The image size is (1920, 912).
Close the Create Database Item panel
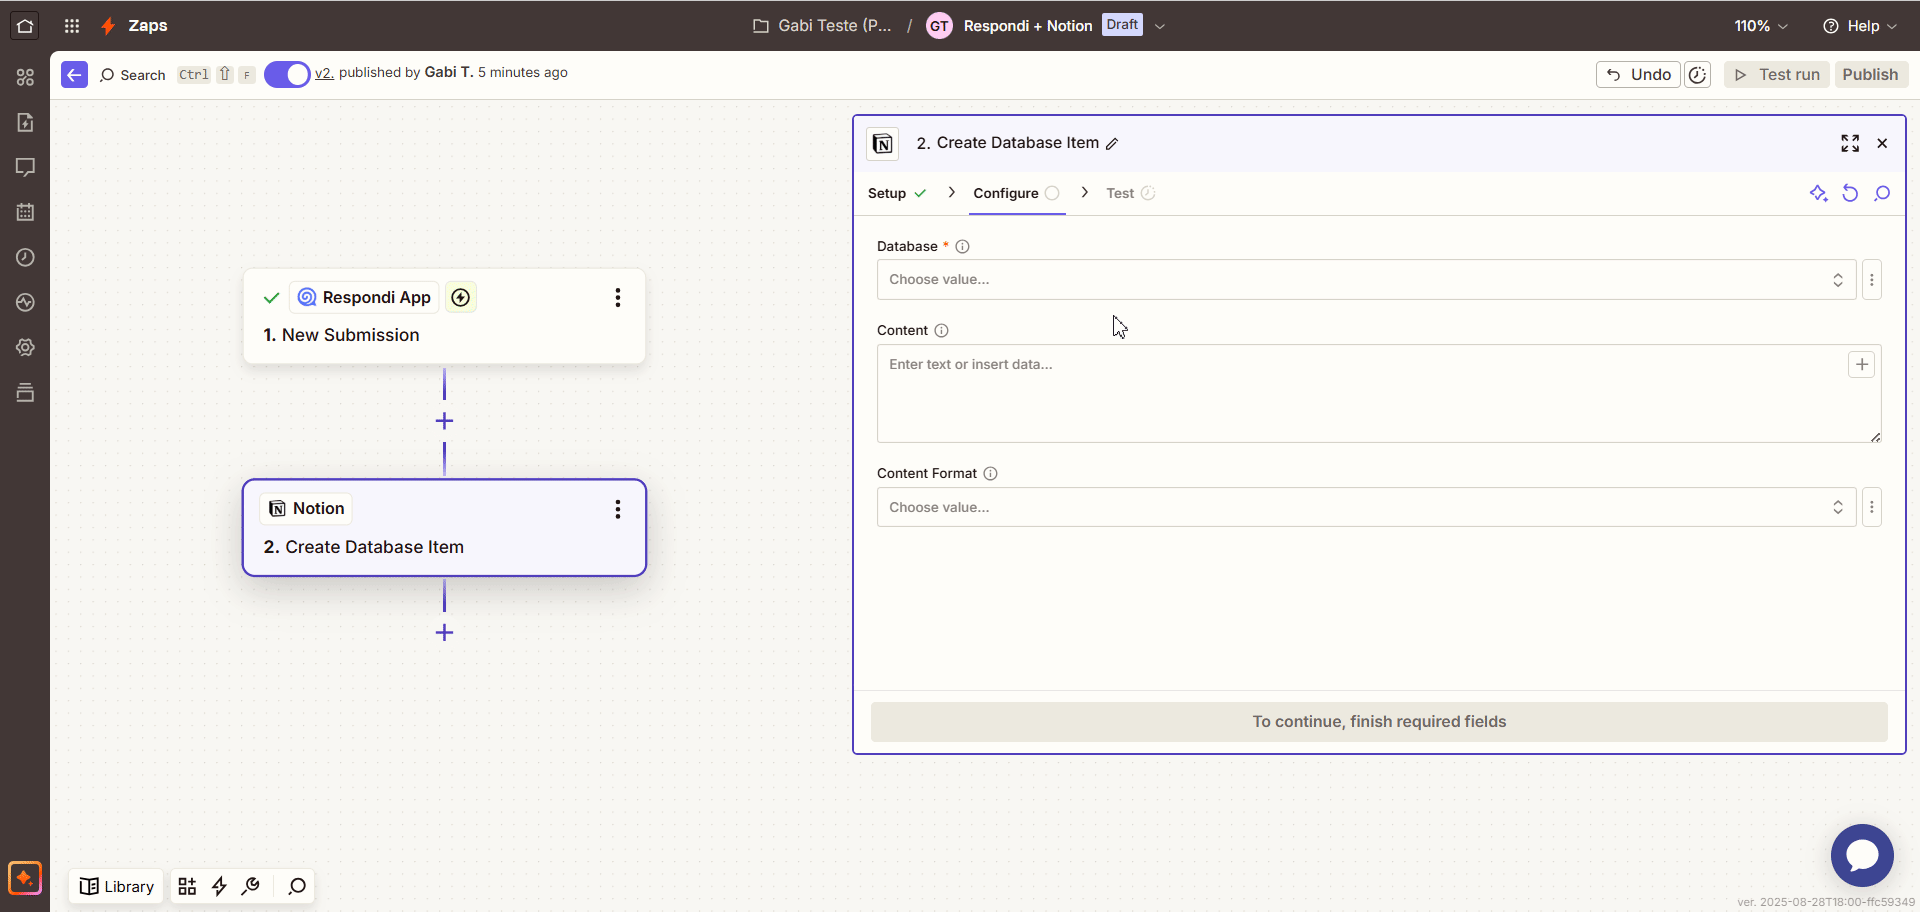click(x=1882, y=143)
